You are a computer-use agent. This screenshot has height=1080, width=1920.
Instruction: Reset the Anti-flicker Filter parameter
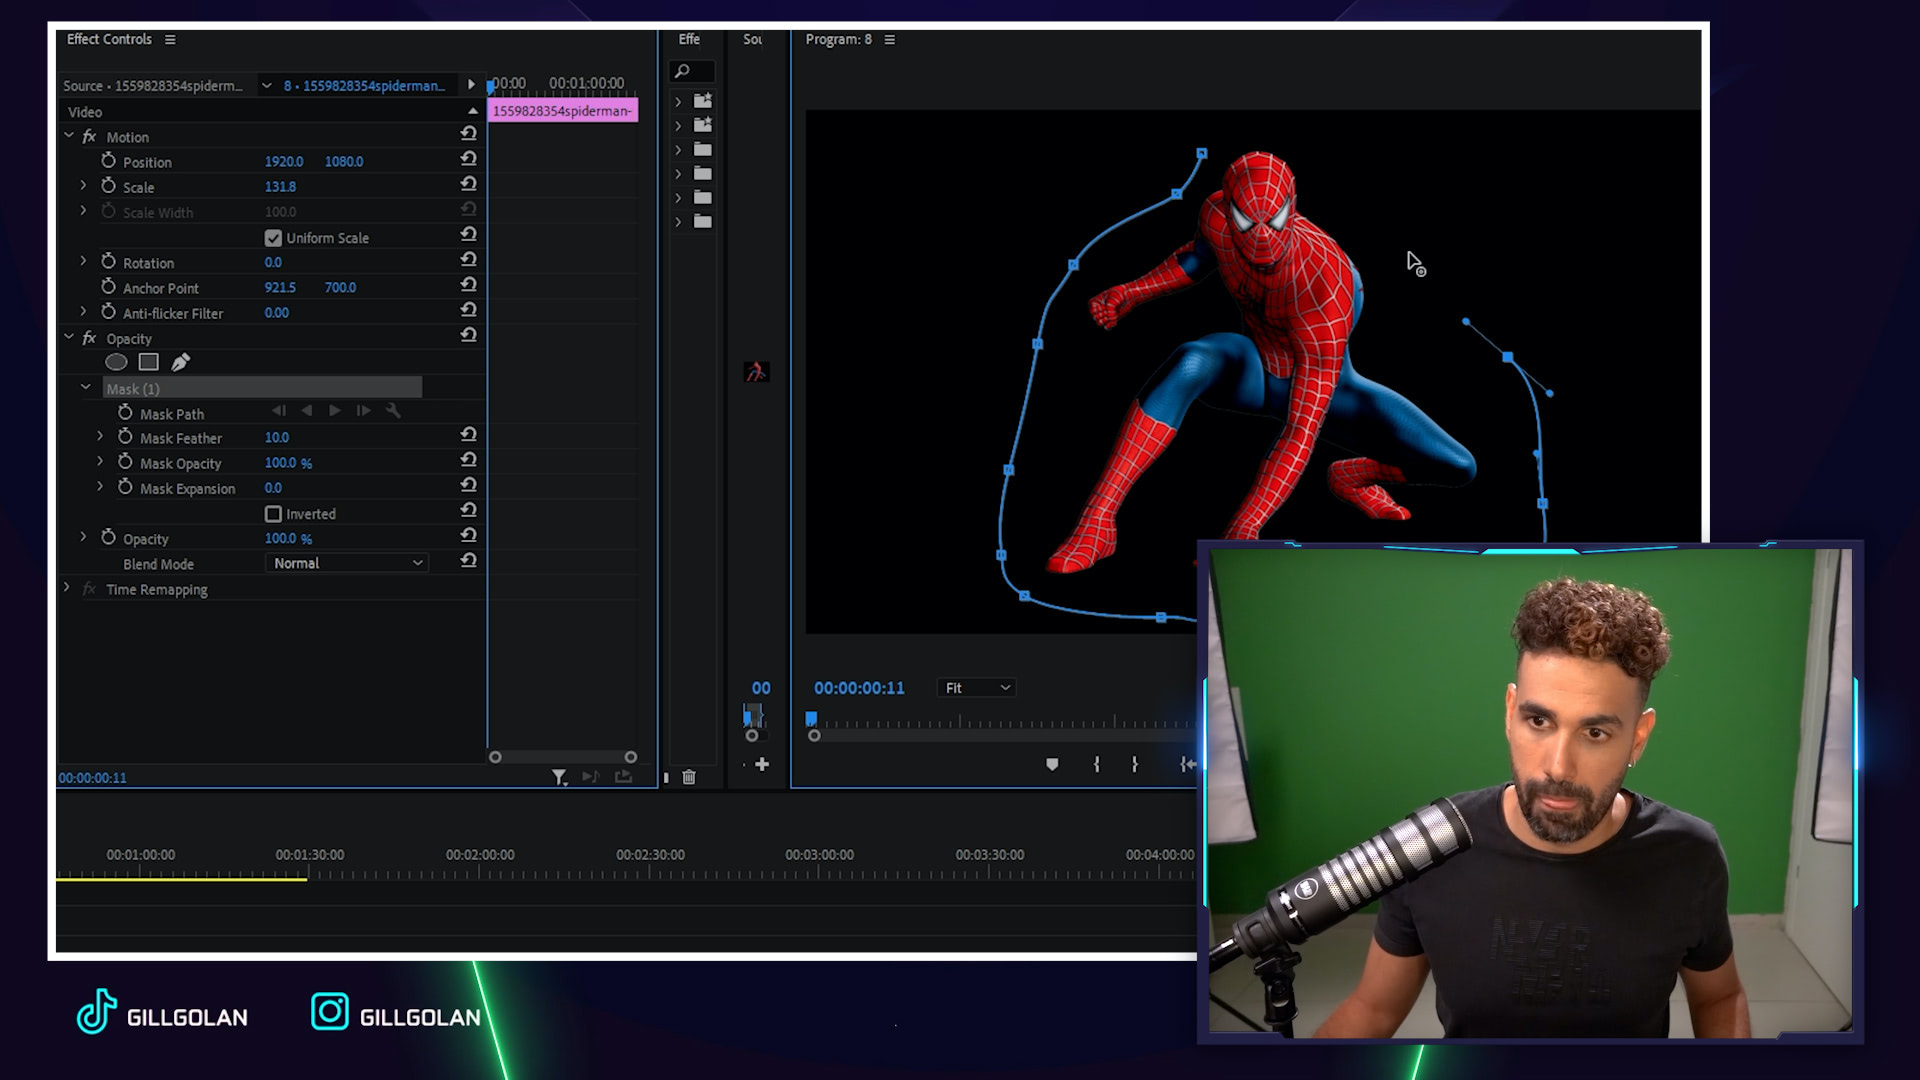pyautogui.click(x=468, y=310)
